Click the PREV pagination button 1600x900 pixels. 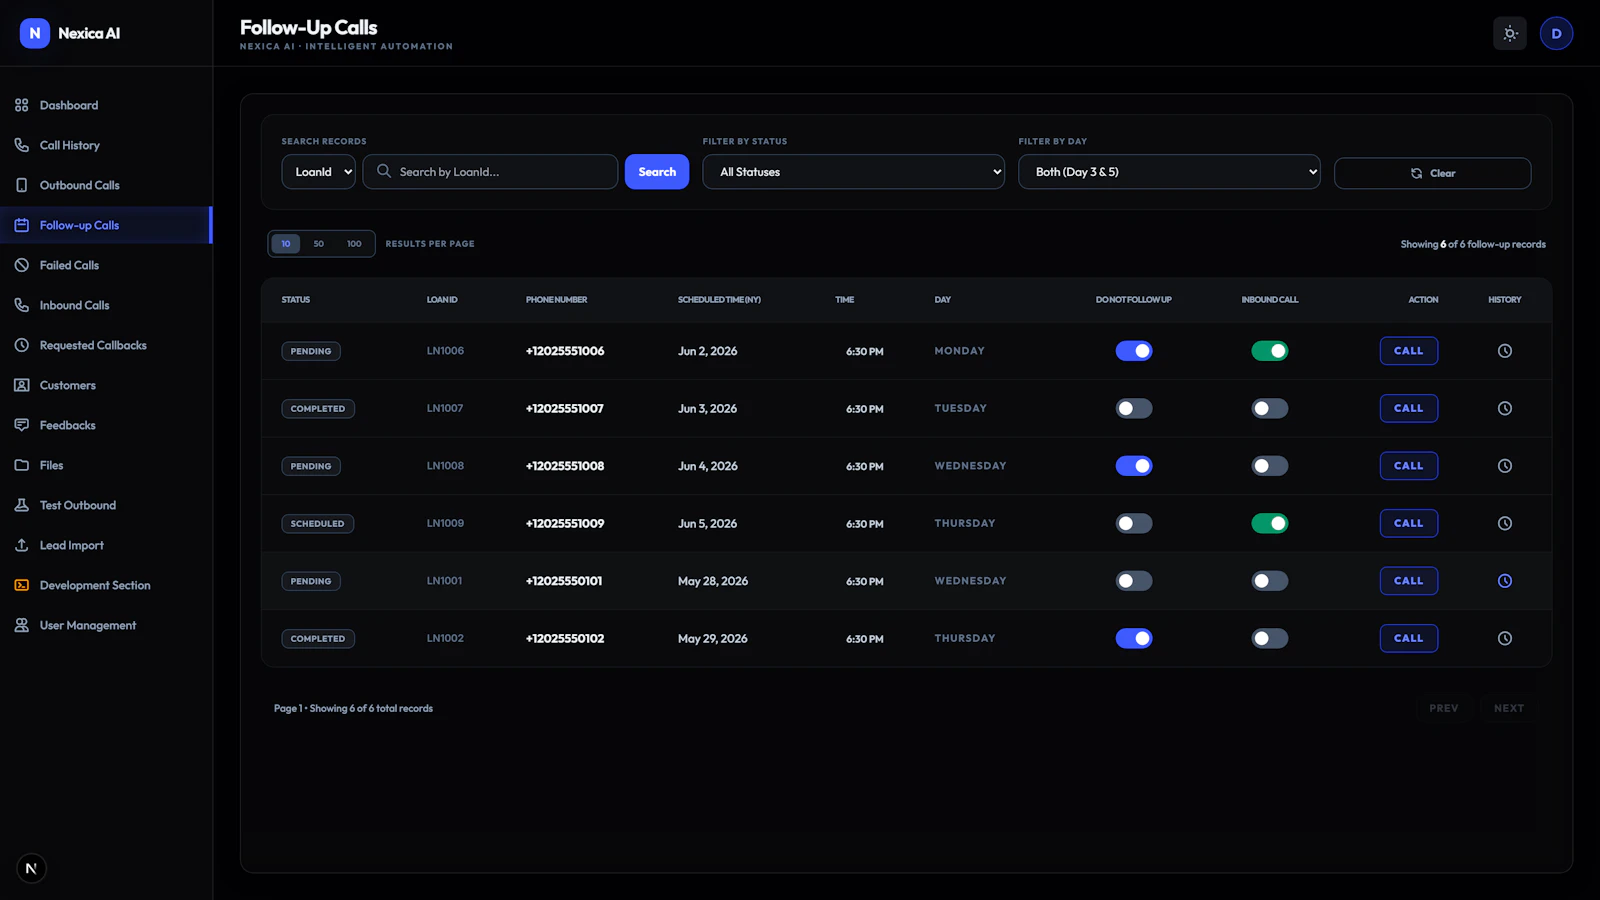(x=1443, y=708)
